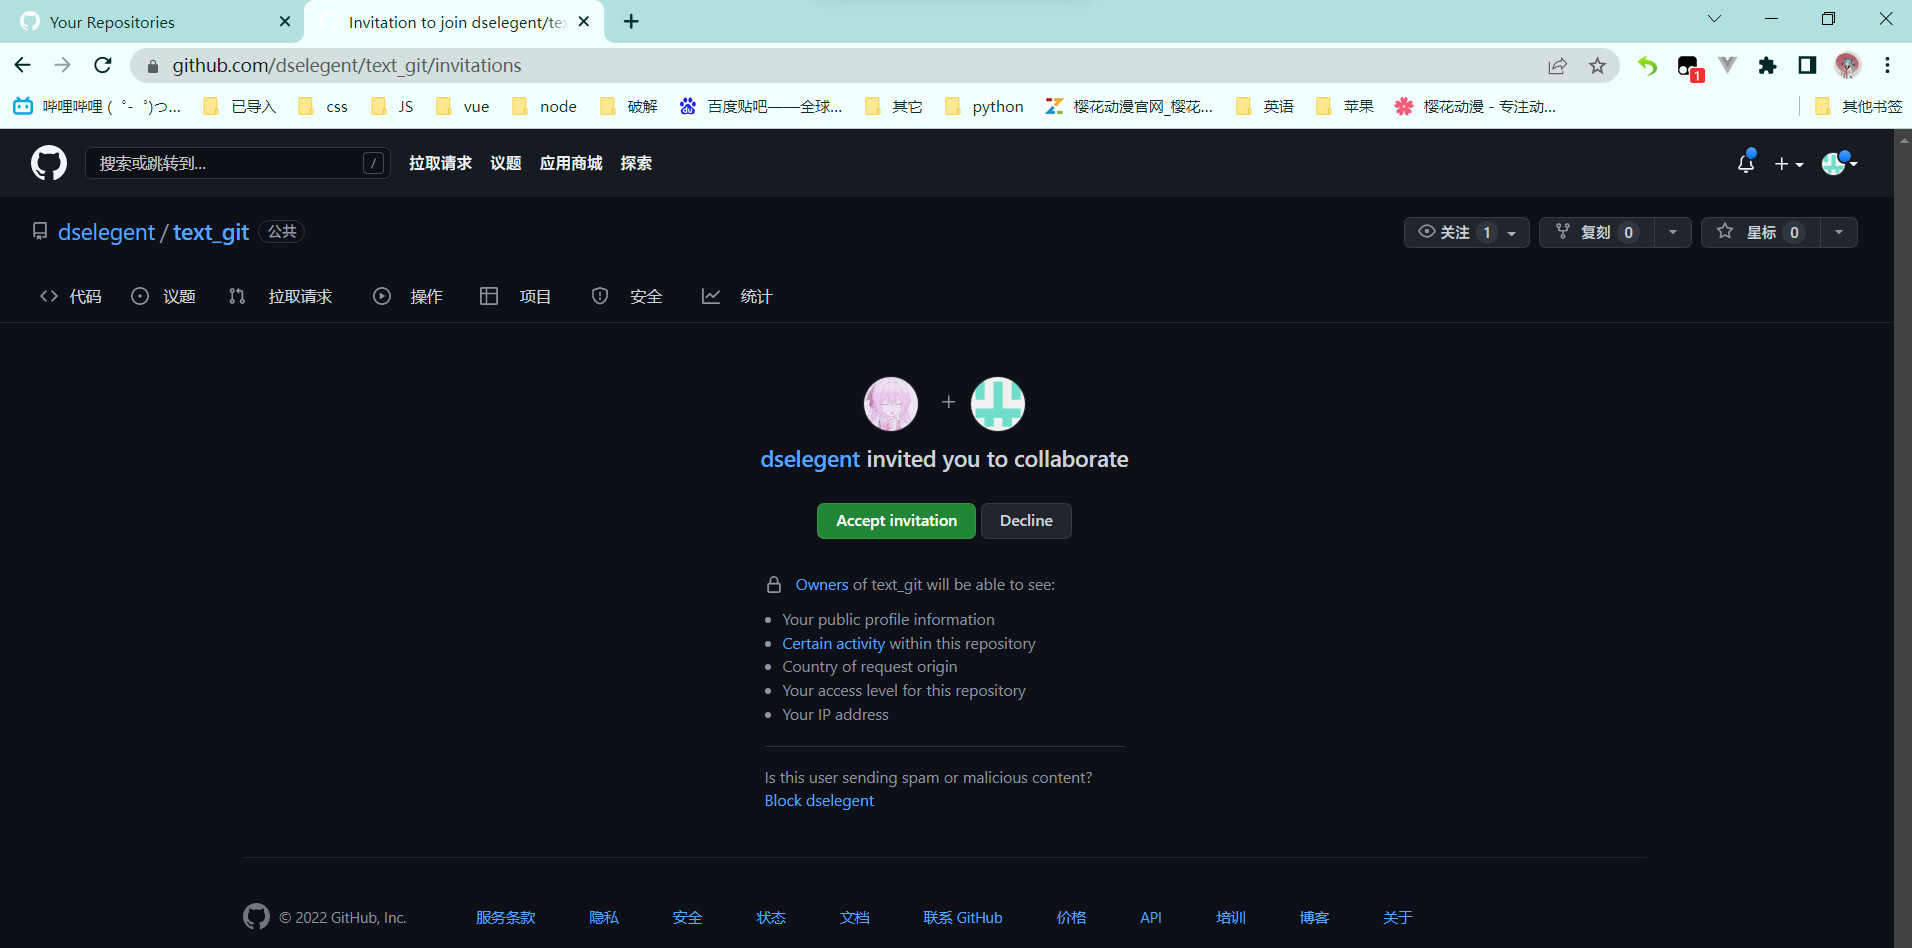Accept the collaboration invitation
1912x948 pixels.
(896, 521)
